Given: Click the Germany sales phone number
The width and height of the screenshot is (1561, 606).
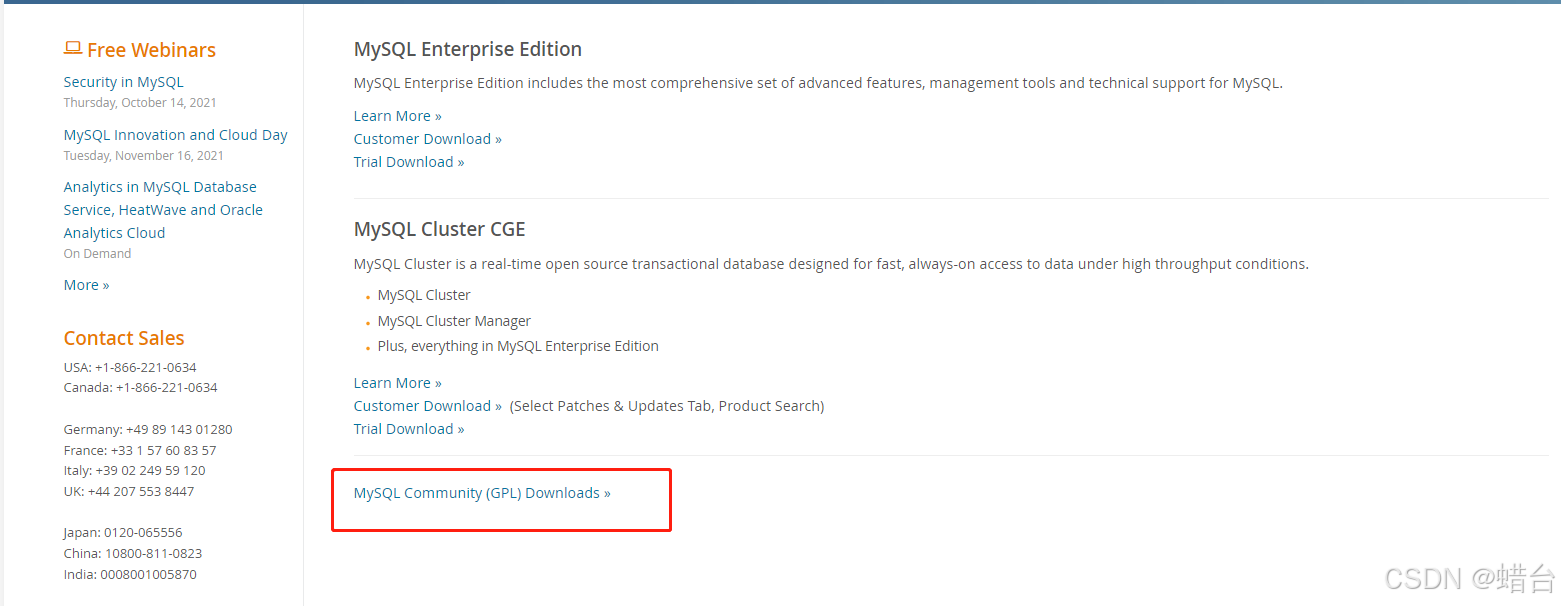Looking at the screenshot, I should pyautogui.click(x=179, y=429).
